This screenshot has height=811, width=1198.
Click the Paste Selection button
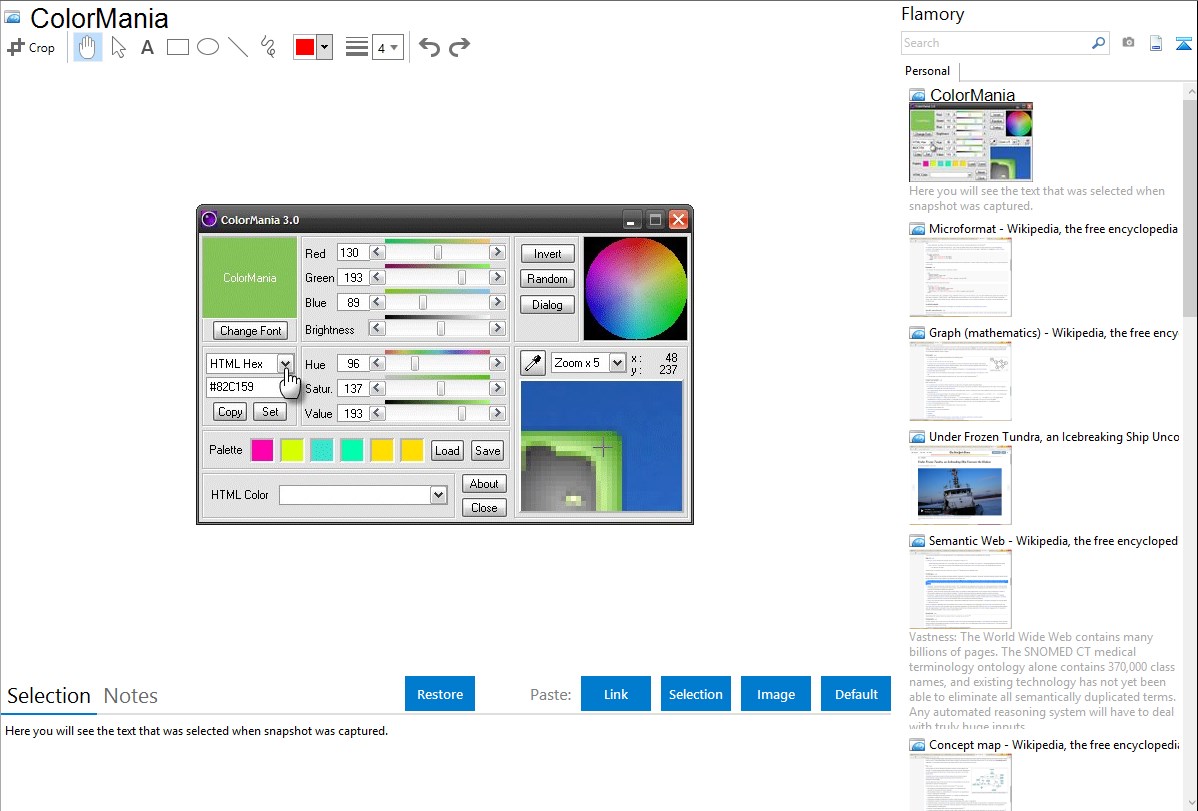695,694
